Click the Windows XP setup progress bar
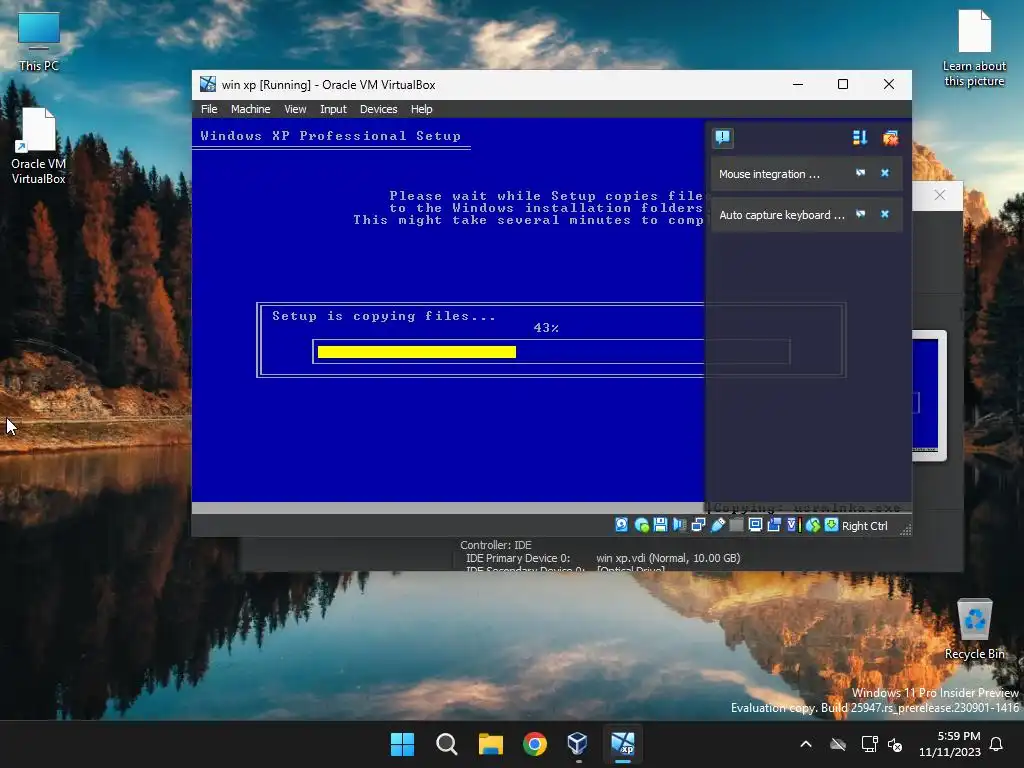Image resolution: width=1024 pixels, height=768 pixels. [x=551, y=352]
